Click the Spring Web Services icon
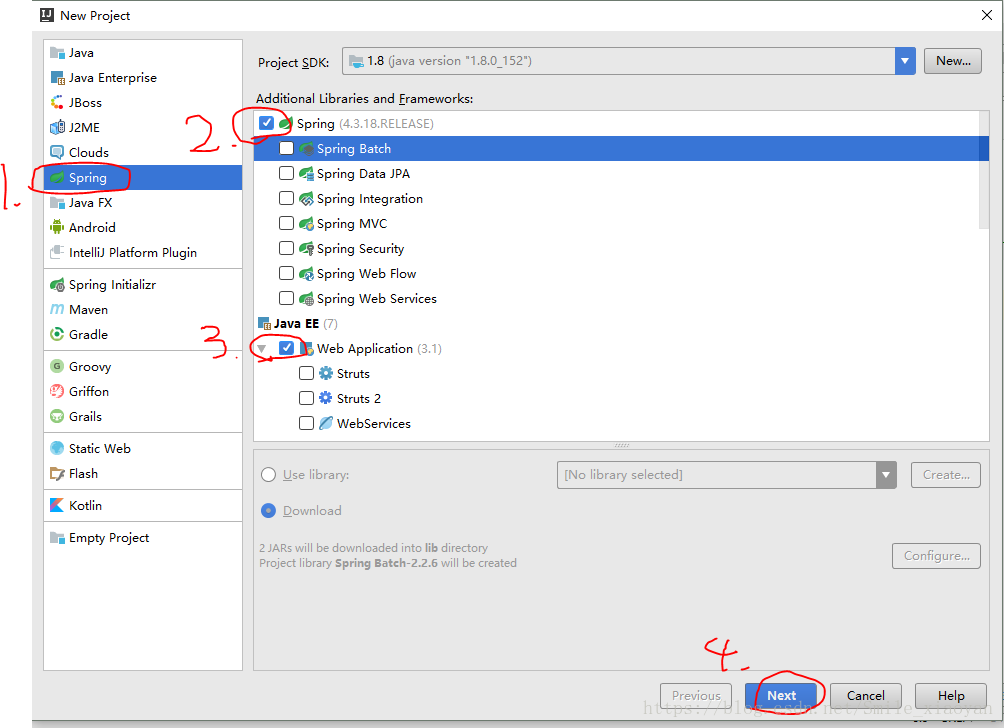Image resolution: width=1004 pixels, height=728 pixels. 307,298
